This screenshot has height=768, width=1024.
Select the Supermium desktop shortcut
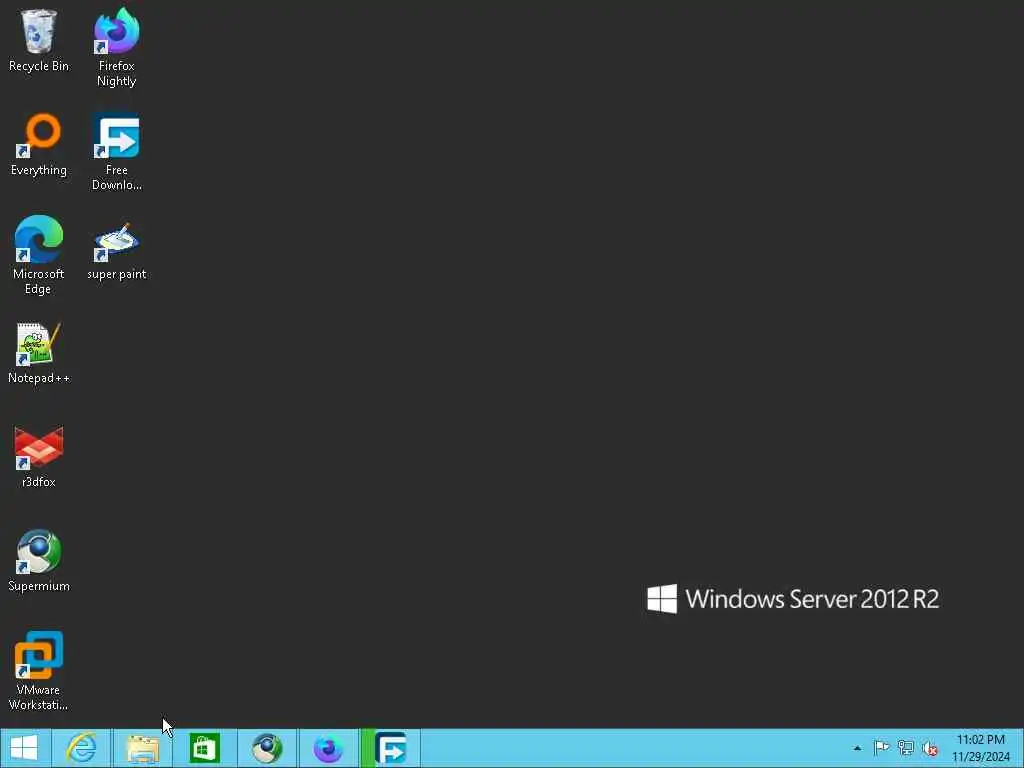click(39, 560)
